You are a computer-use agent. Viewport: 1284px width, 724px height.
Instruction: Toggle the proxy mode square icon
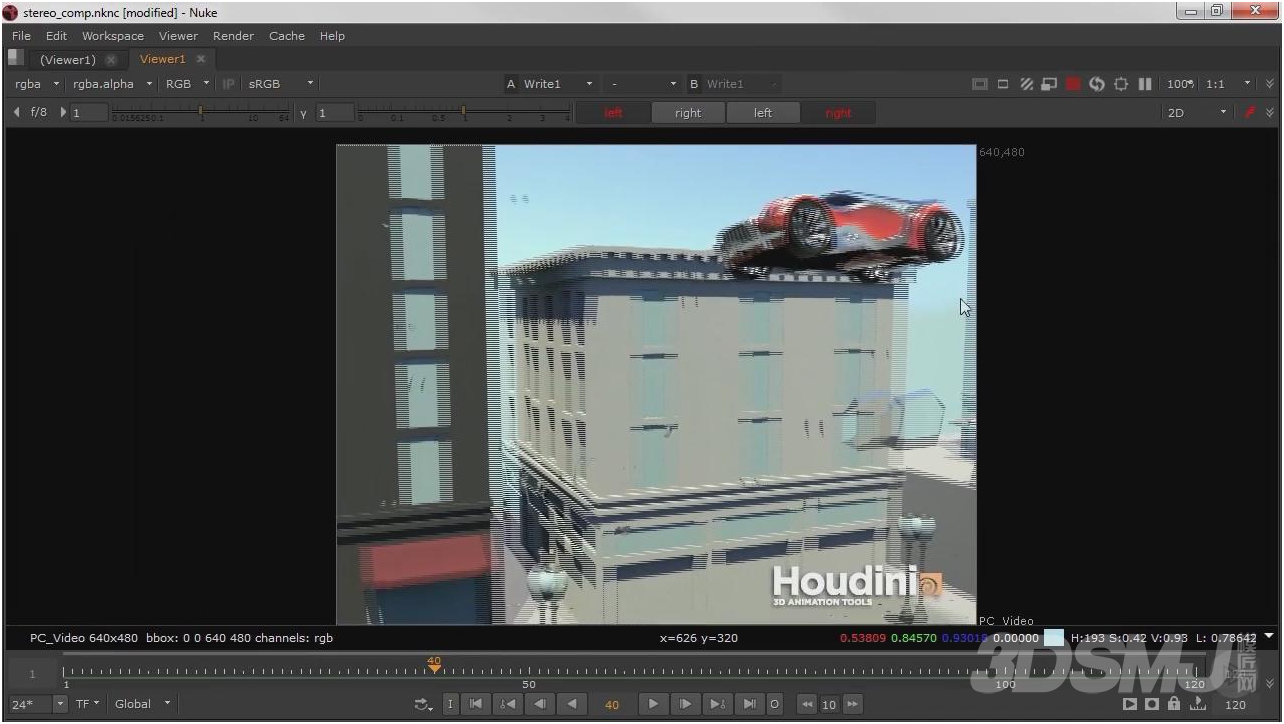[1003, 84]
